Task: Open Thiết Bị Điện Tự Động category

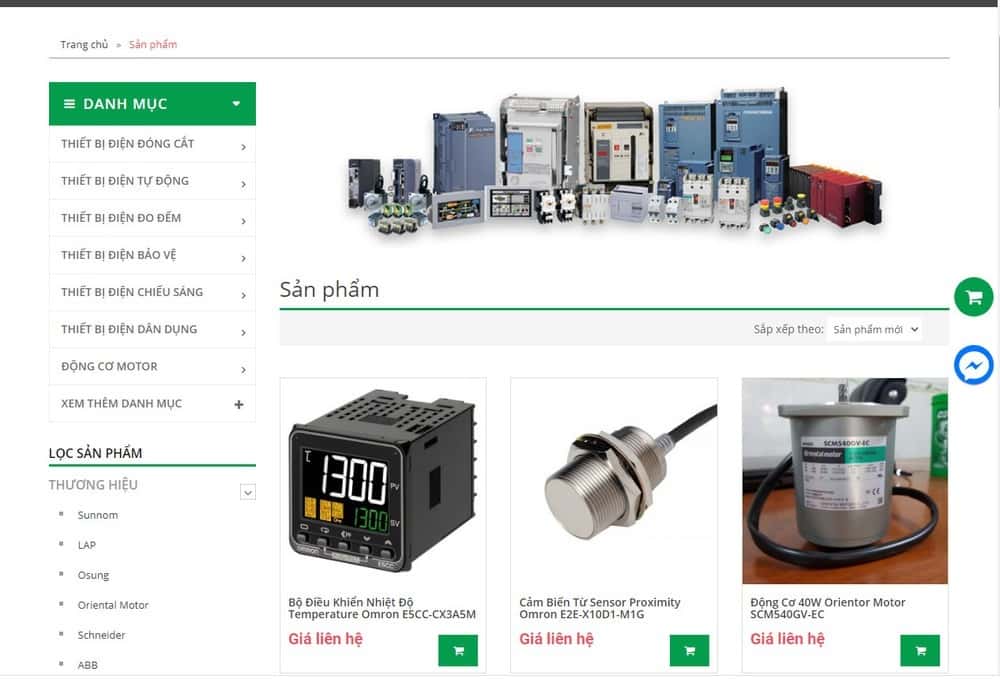Action: pyautogui.click(x=125, y=181)
